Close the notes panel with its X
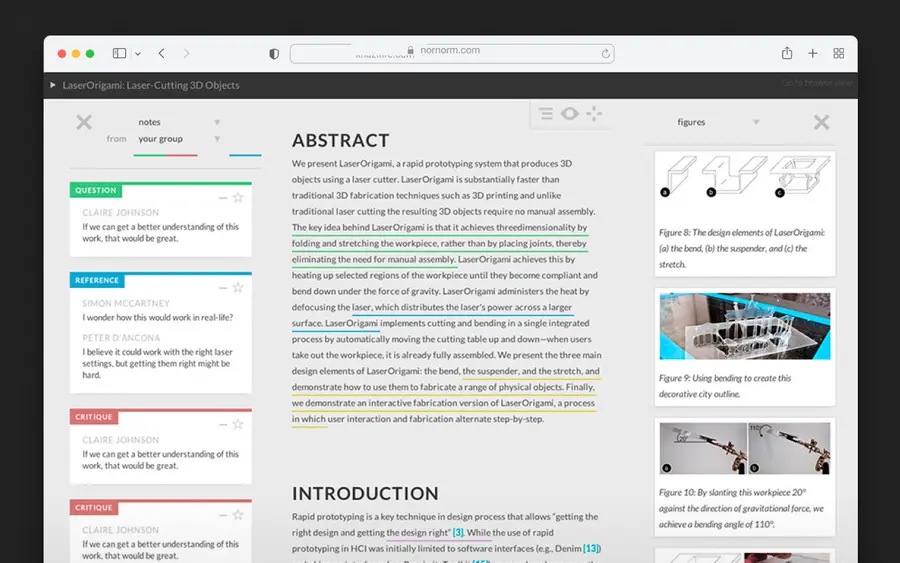 pos(84,122)
